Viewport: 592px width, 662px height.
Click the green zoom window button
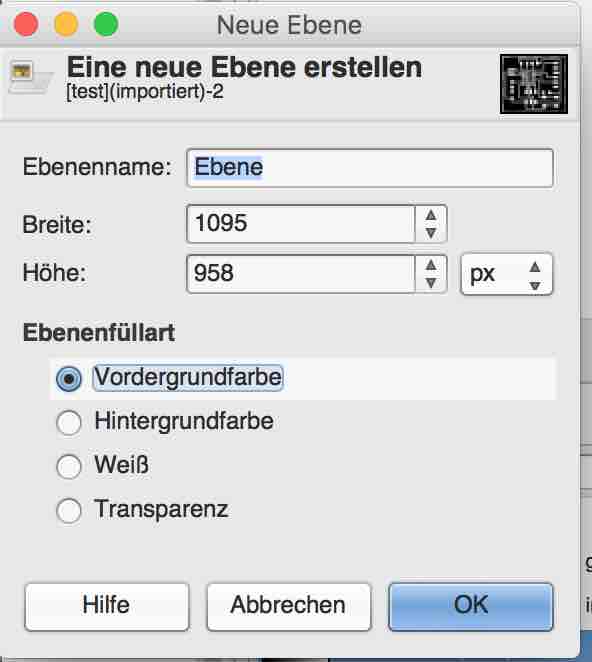106,24
